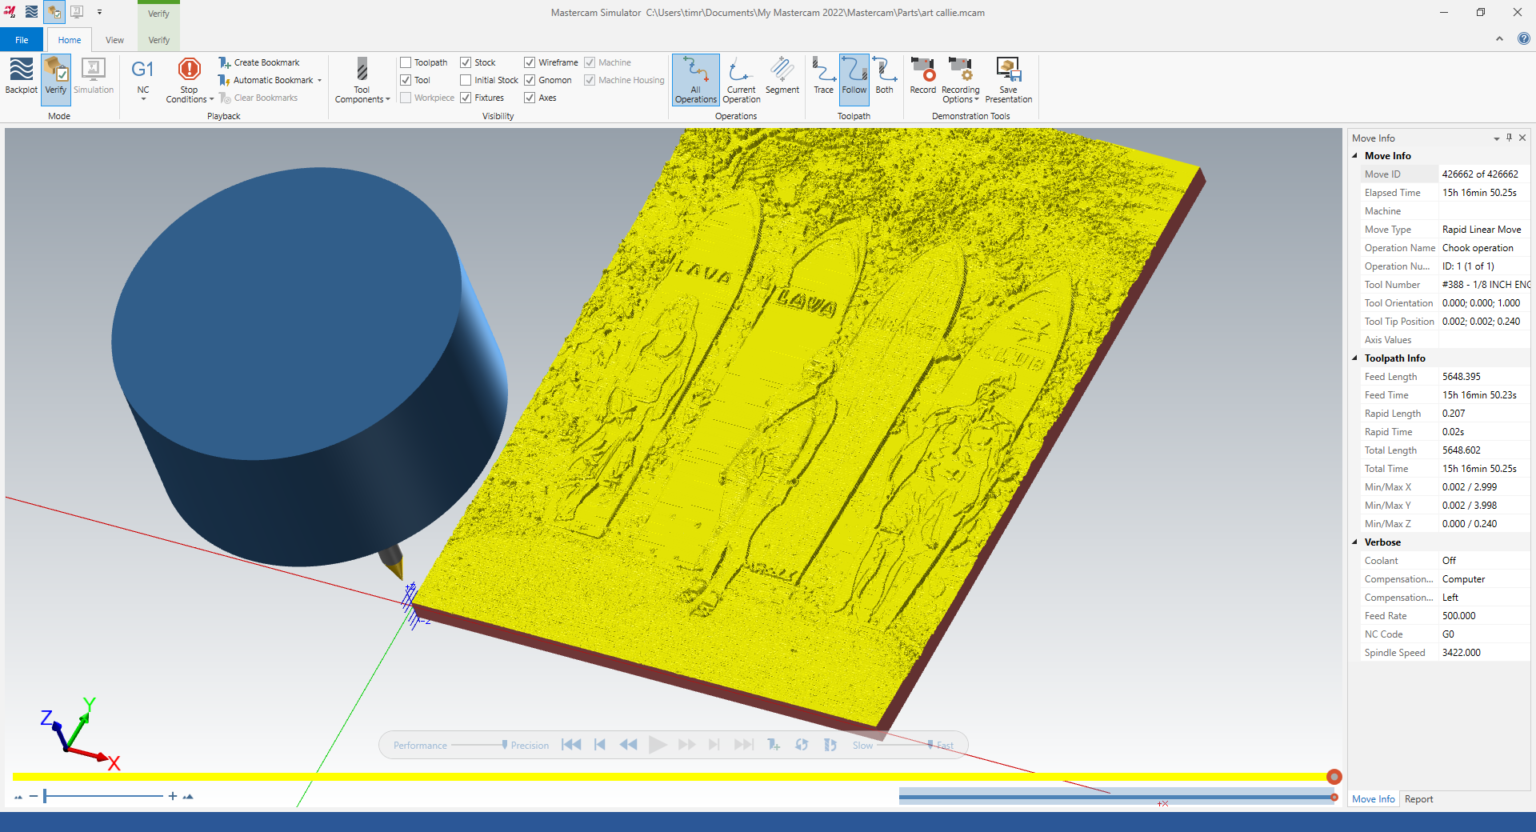Uncheck Stock visibility checkbox

(466, 62)
